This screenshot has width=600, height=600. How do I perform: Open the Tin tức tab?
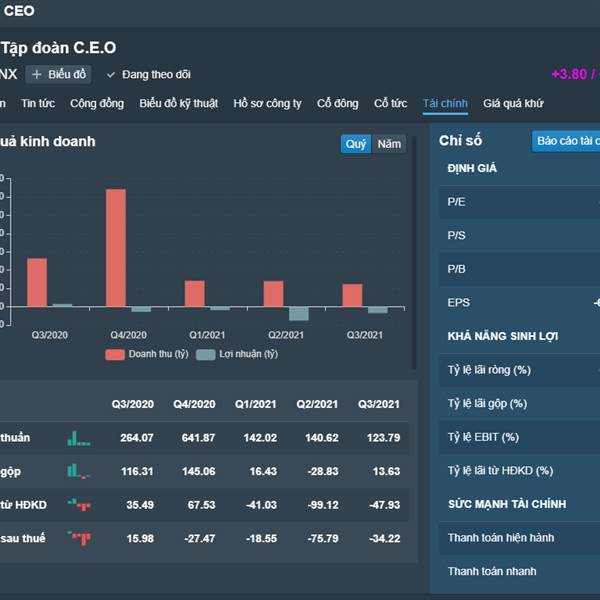tap(38, 103)
